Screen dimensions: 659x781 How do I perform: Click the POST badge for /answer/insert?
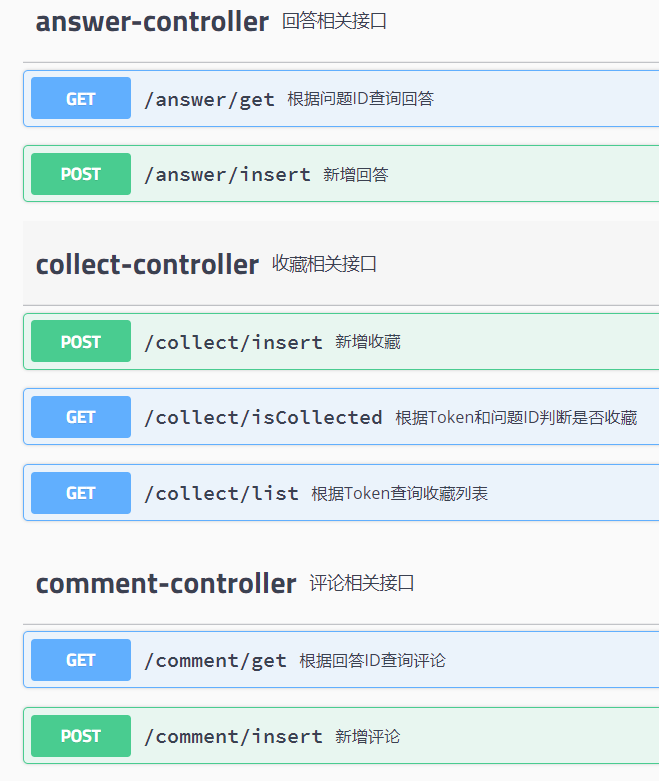81,174
